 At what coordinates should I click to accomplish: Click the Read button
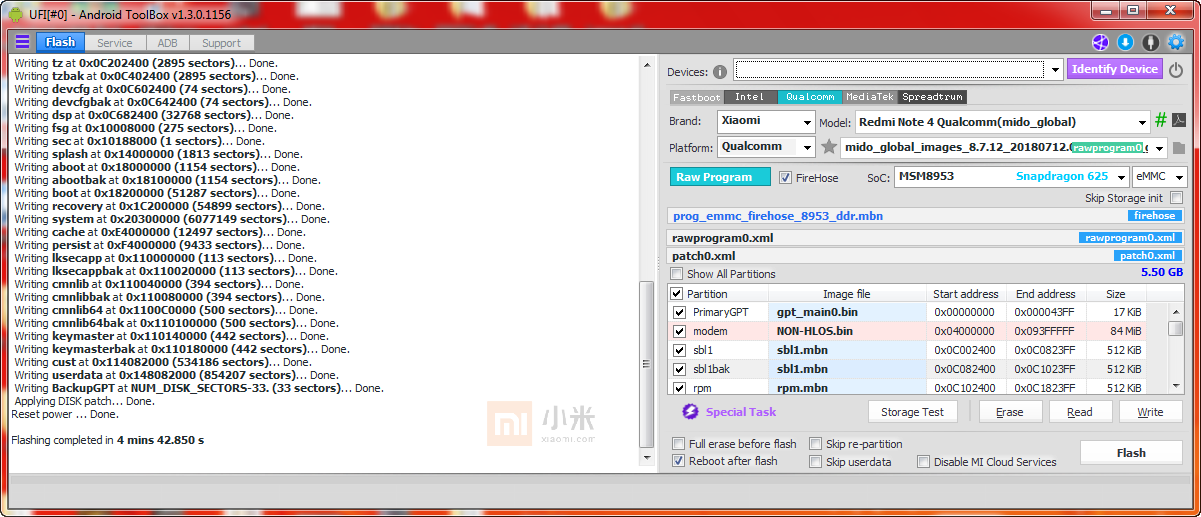pyautogui.click(x=1080, y=412)
